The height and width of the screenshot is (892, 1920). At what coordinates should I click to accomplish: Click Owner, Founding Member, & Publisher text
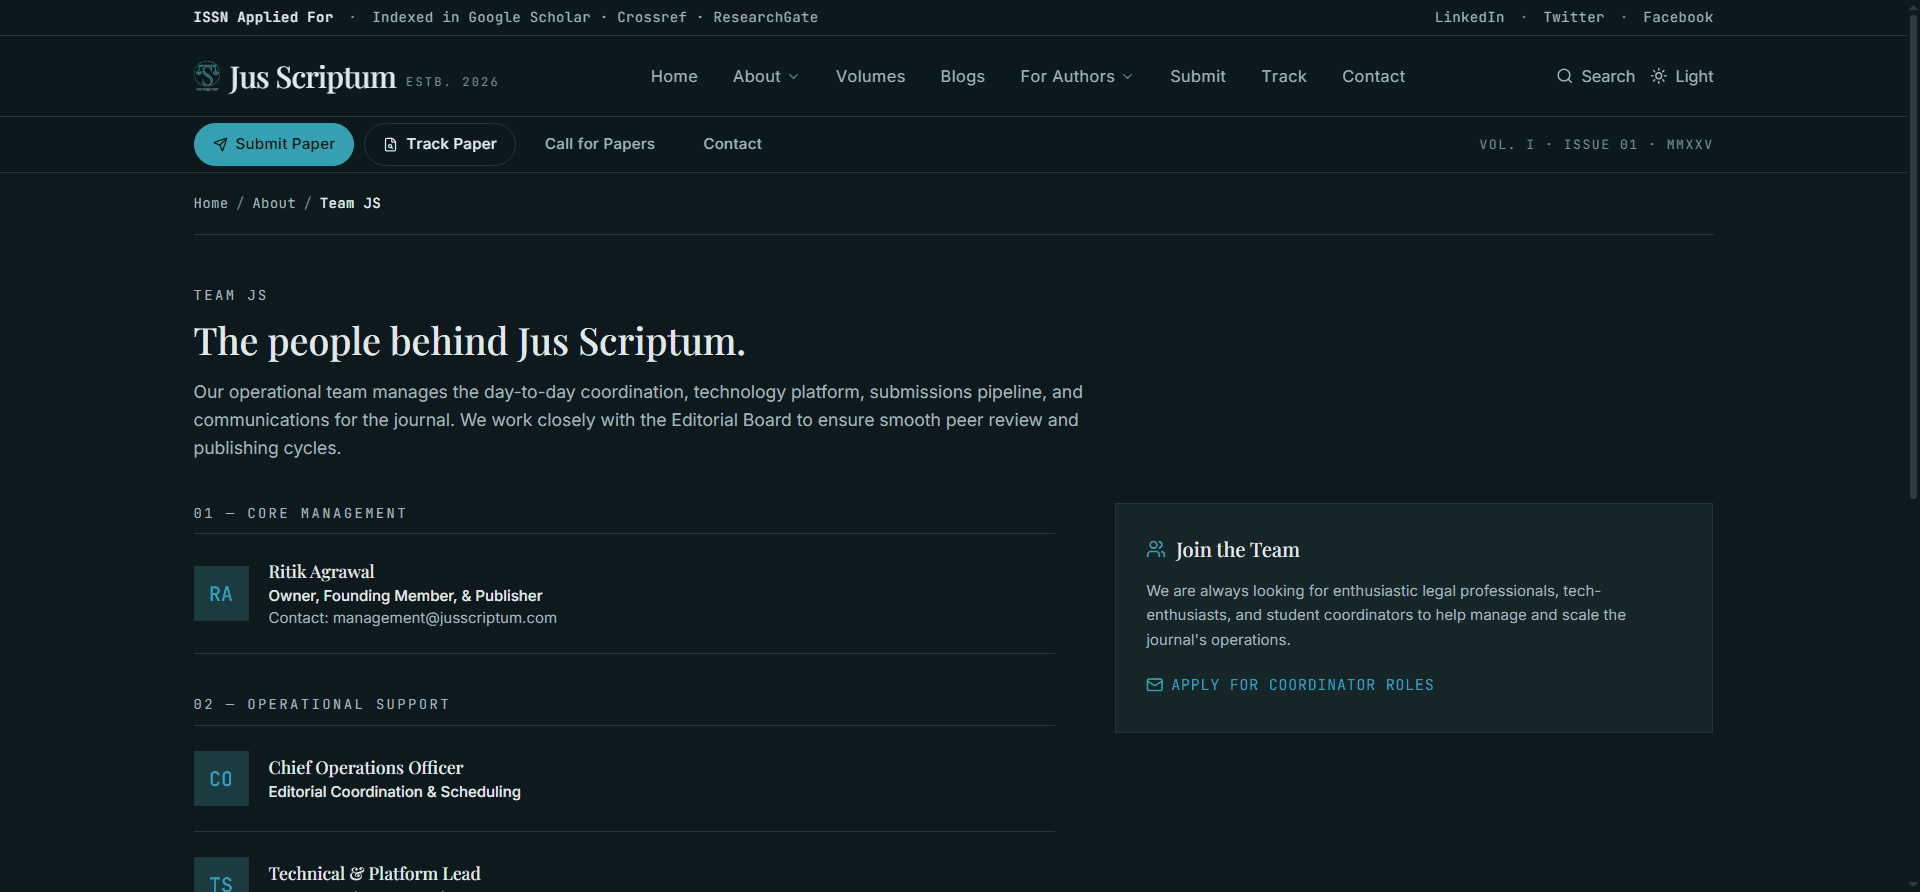405,596
